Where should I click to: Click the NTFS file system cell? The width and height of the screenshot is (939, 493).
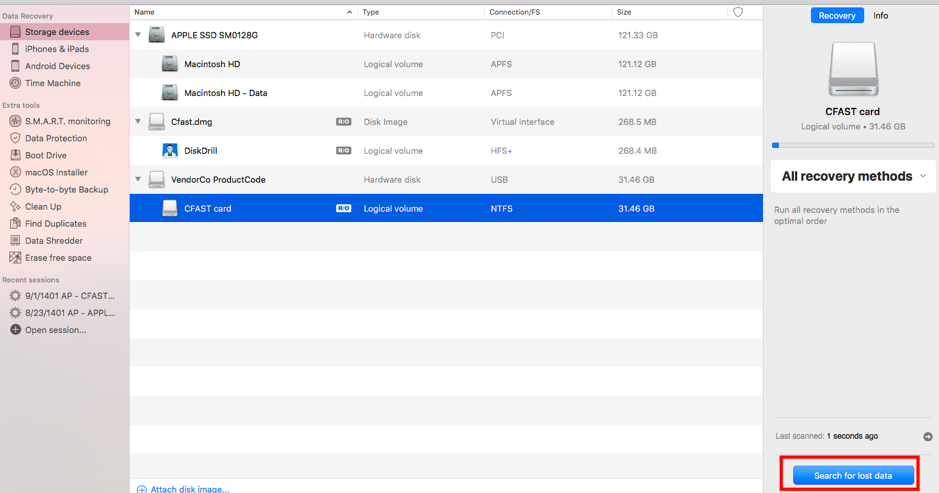tap(501, 208)
